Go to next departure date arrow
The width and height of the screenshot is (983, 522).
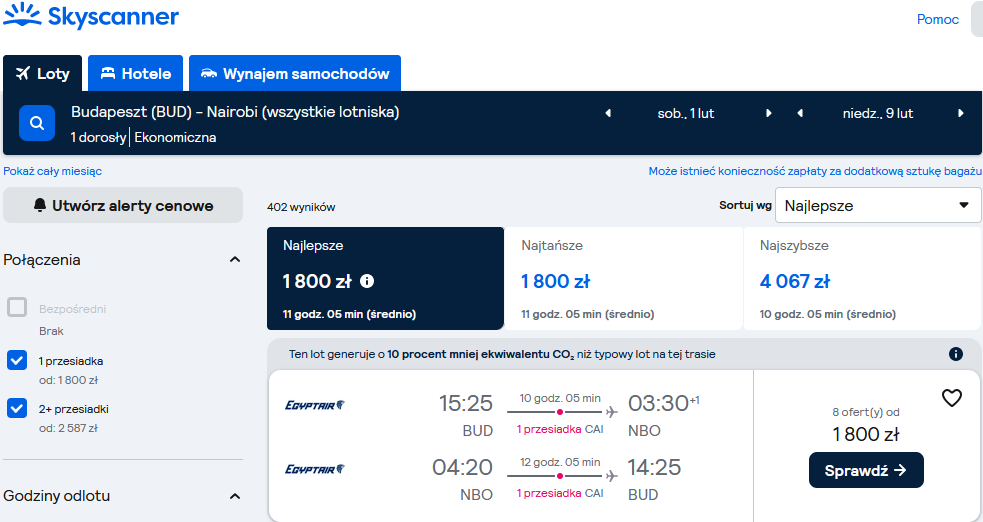pyautogui.click(x=769, y=113)
